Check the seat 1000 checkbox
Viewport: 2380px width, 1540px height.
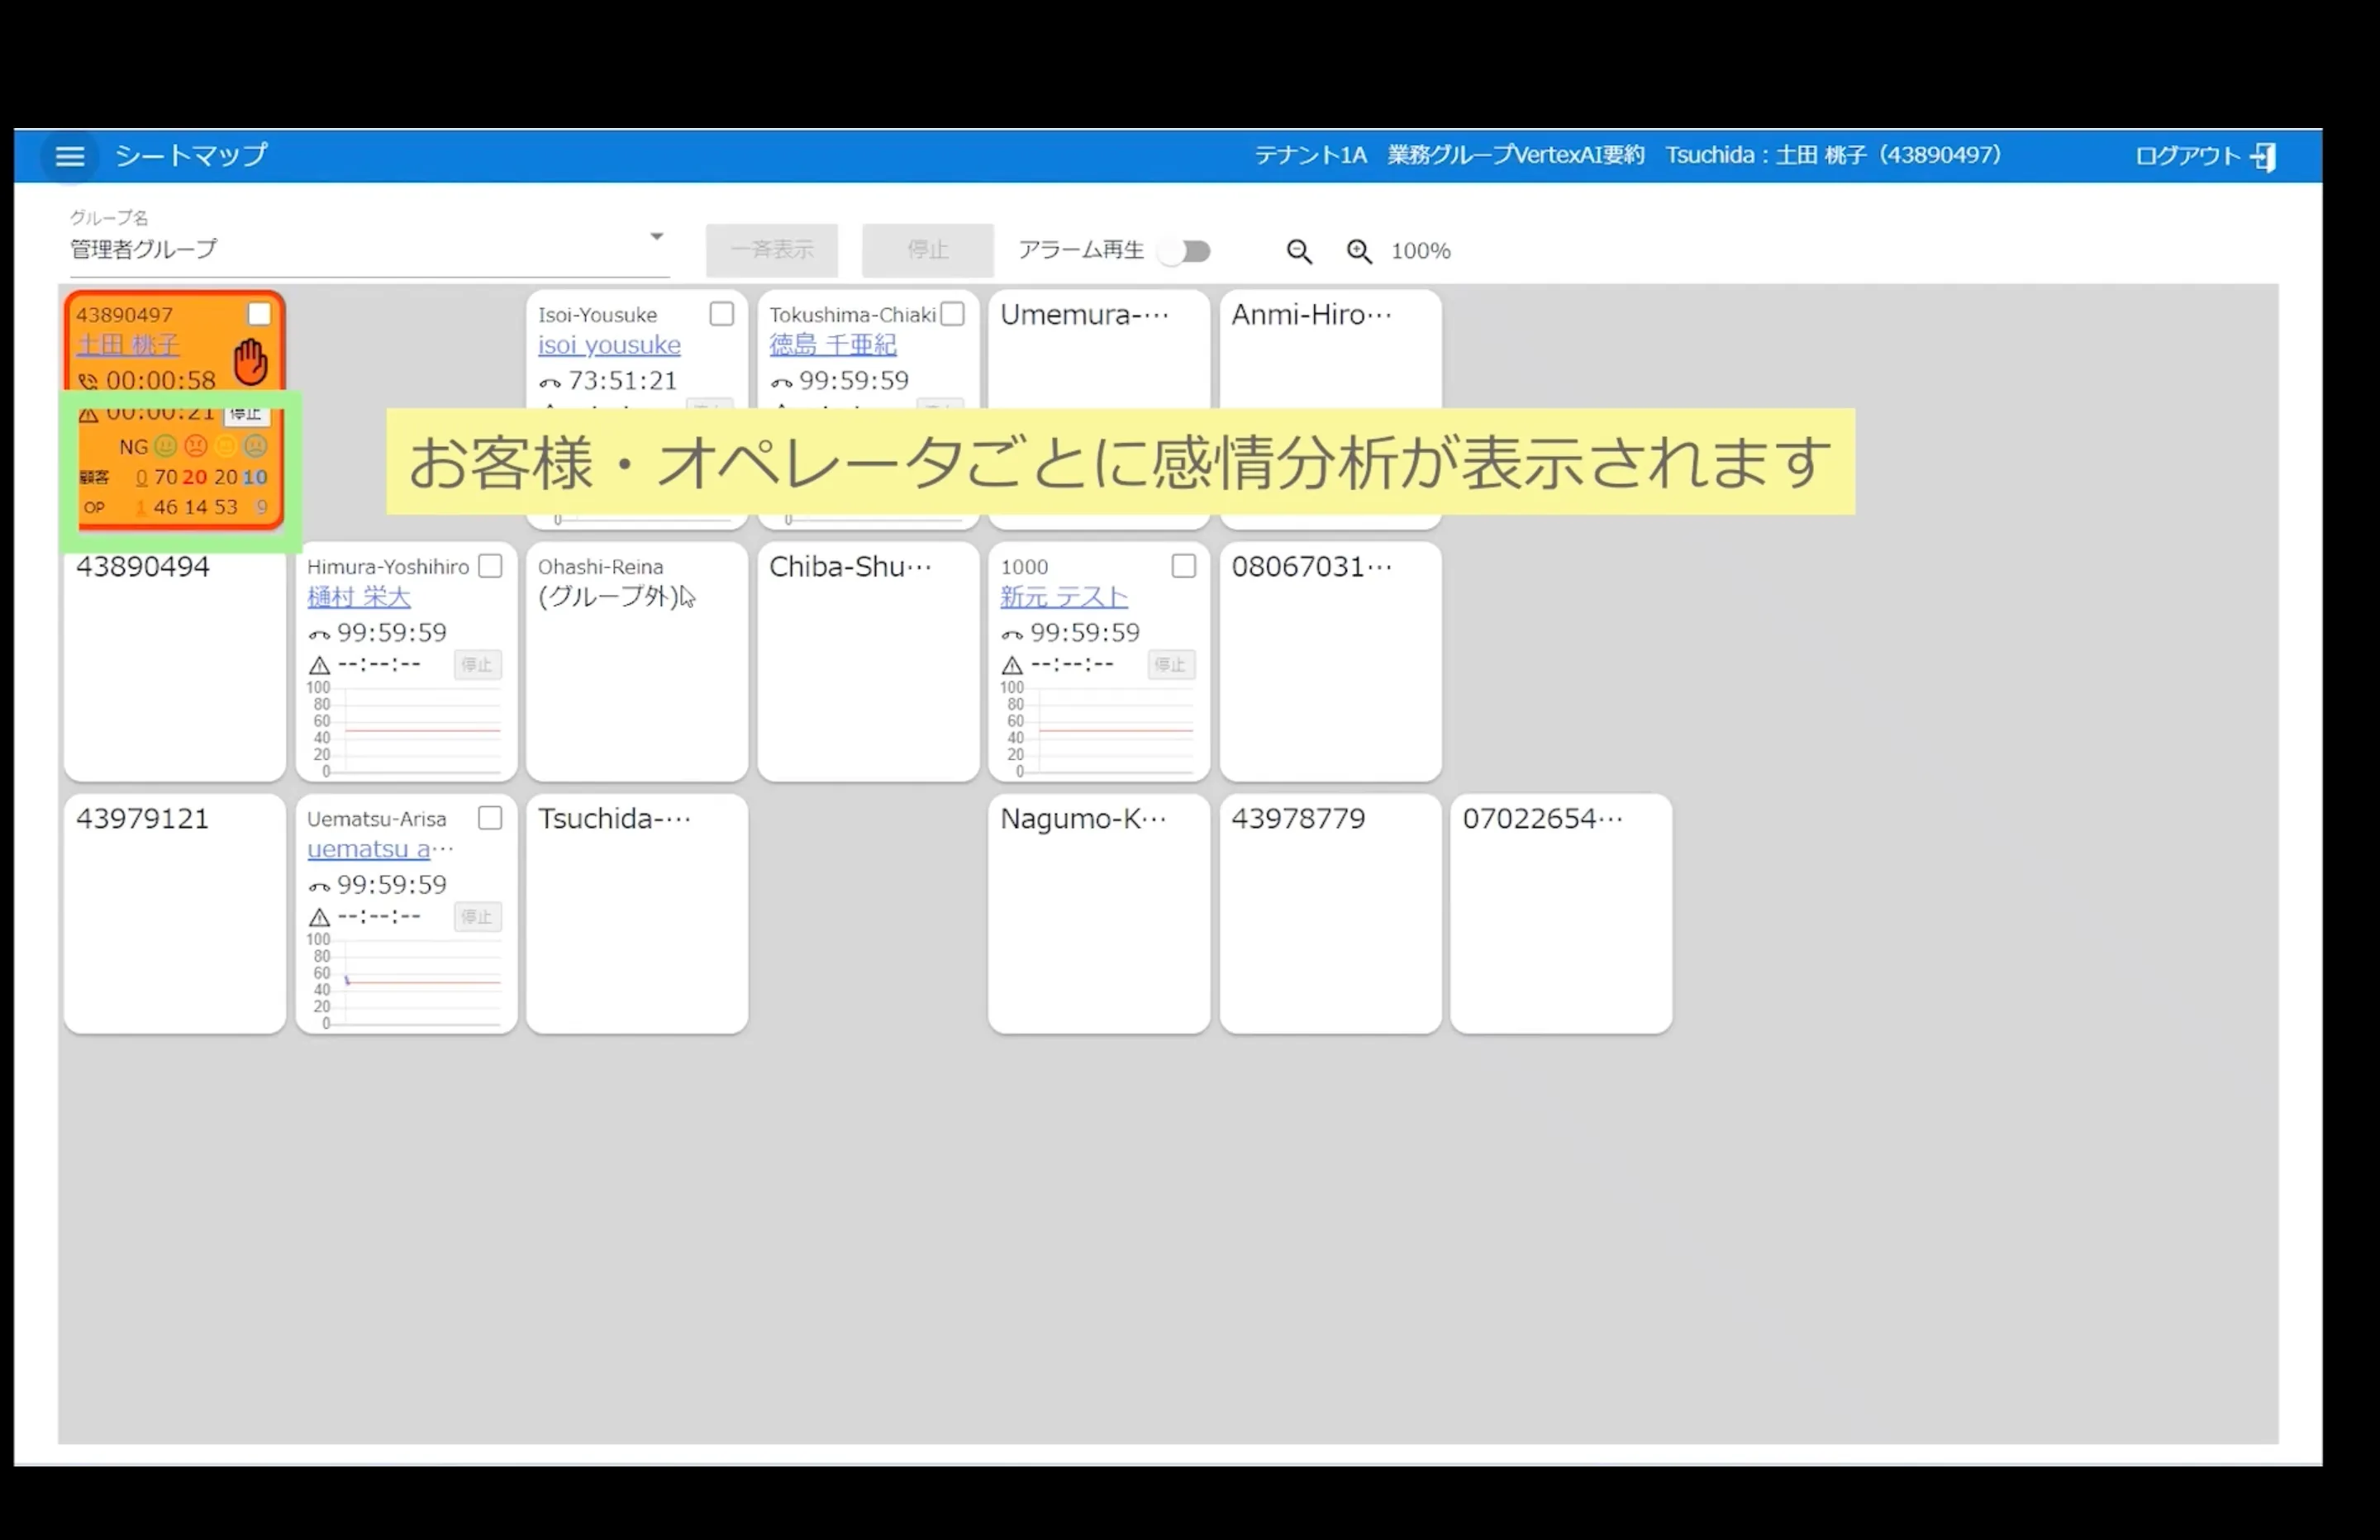(1183, 566)
